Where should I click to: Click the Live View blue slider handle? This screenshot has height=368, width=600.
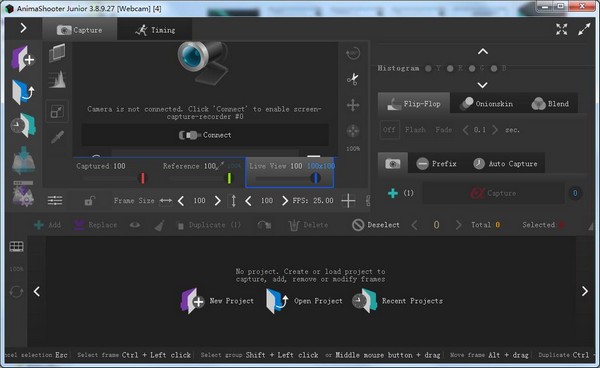[x=315, y=178]
